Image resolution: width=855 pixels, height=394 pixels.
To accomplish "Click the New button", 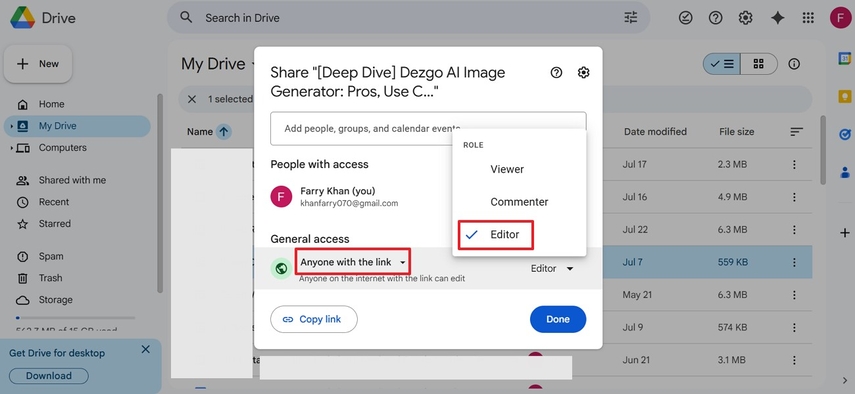I will coord(38,64).
